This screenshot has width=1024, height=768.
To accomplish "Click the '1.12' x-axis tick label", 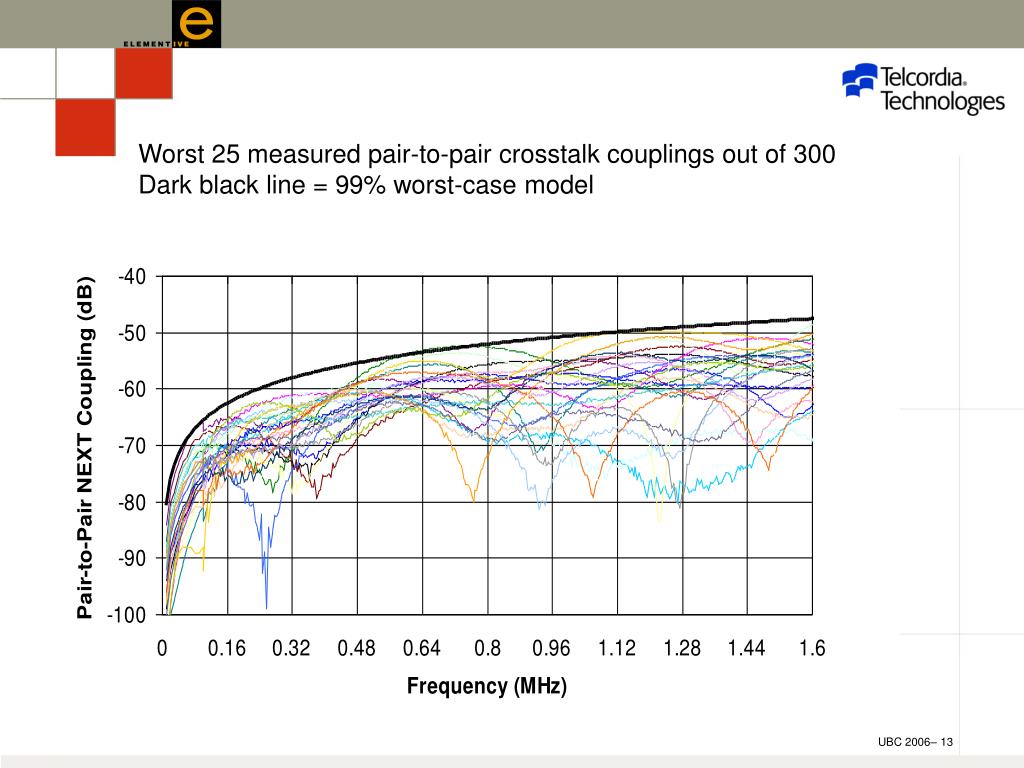I will (x=616, y=648).
